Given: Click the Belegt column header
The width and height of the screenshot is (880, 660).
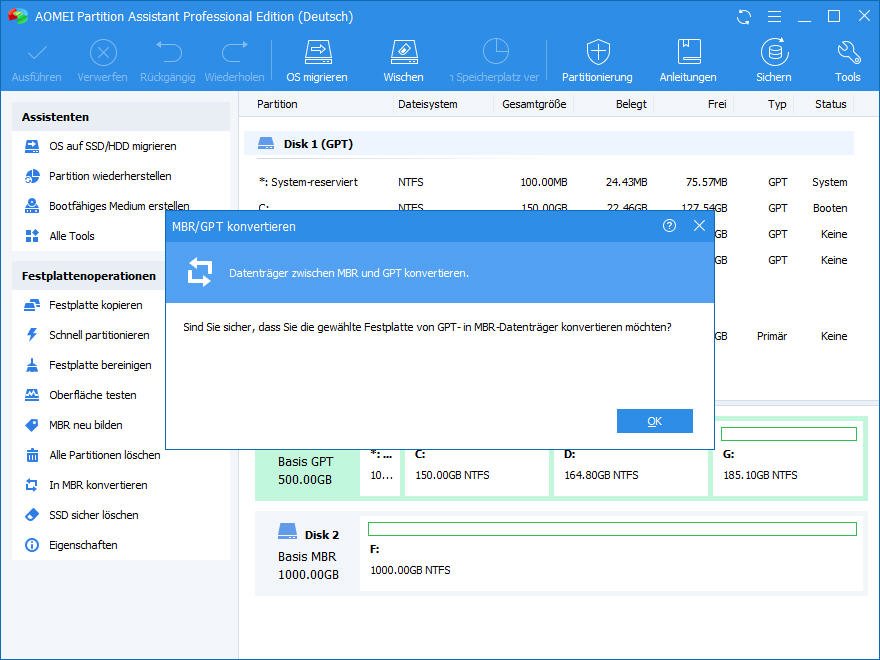Looking at the screenshot, I should coord(631,104).
